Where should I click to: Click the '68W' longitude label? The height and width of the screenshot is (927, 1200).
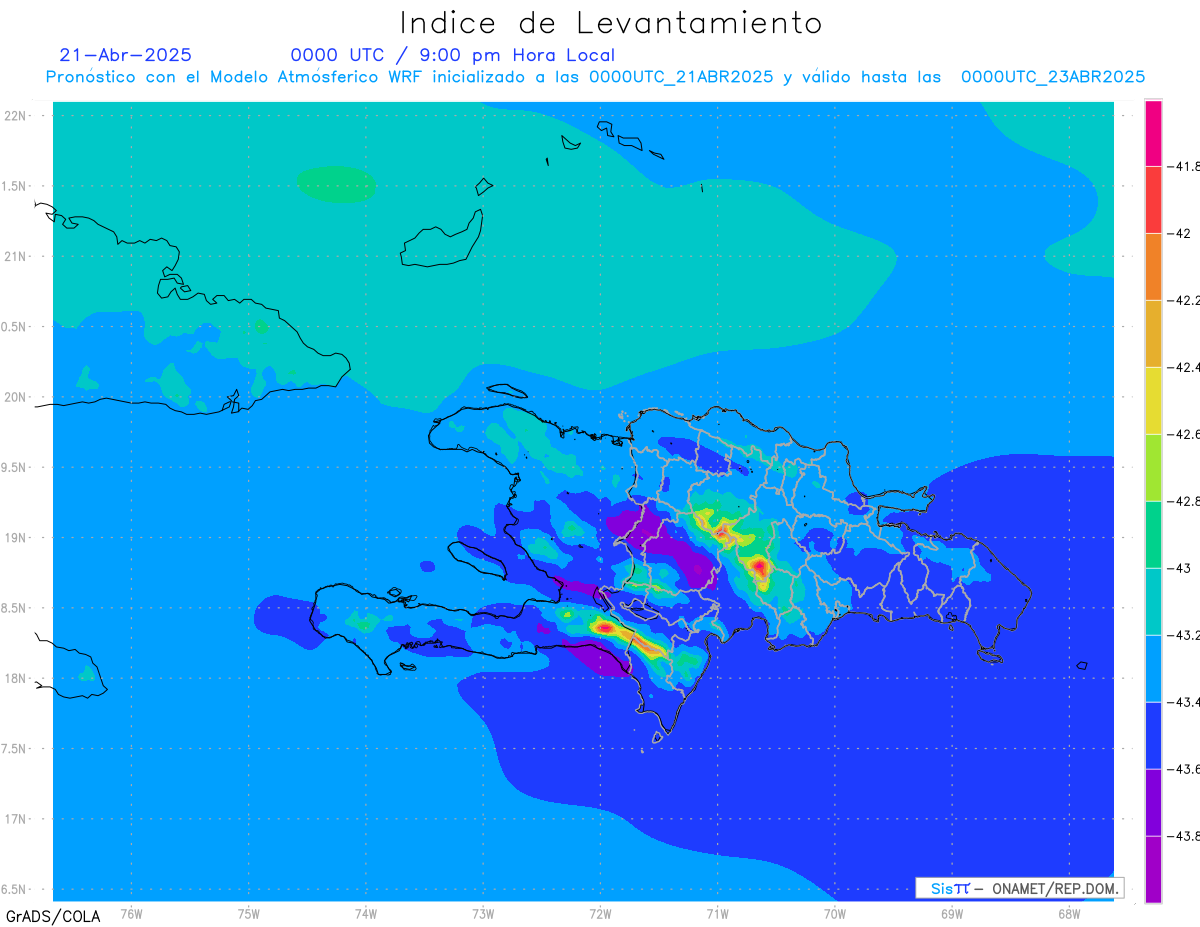(1068, 913)
